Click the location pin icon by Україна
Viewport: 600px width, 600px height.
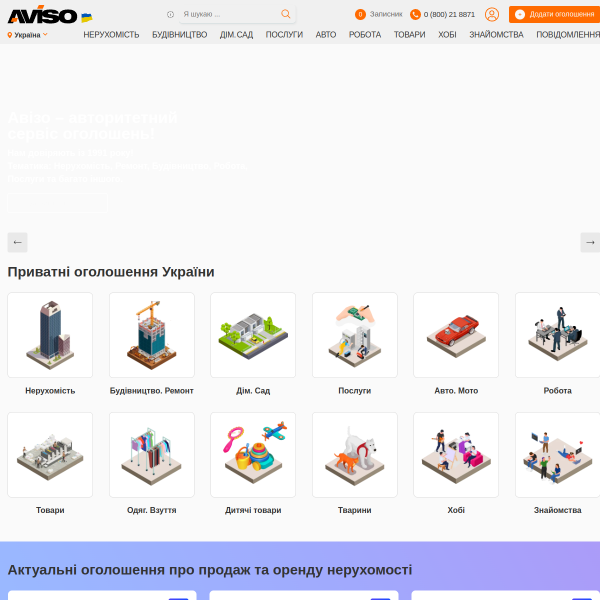coord(10,35)
